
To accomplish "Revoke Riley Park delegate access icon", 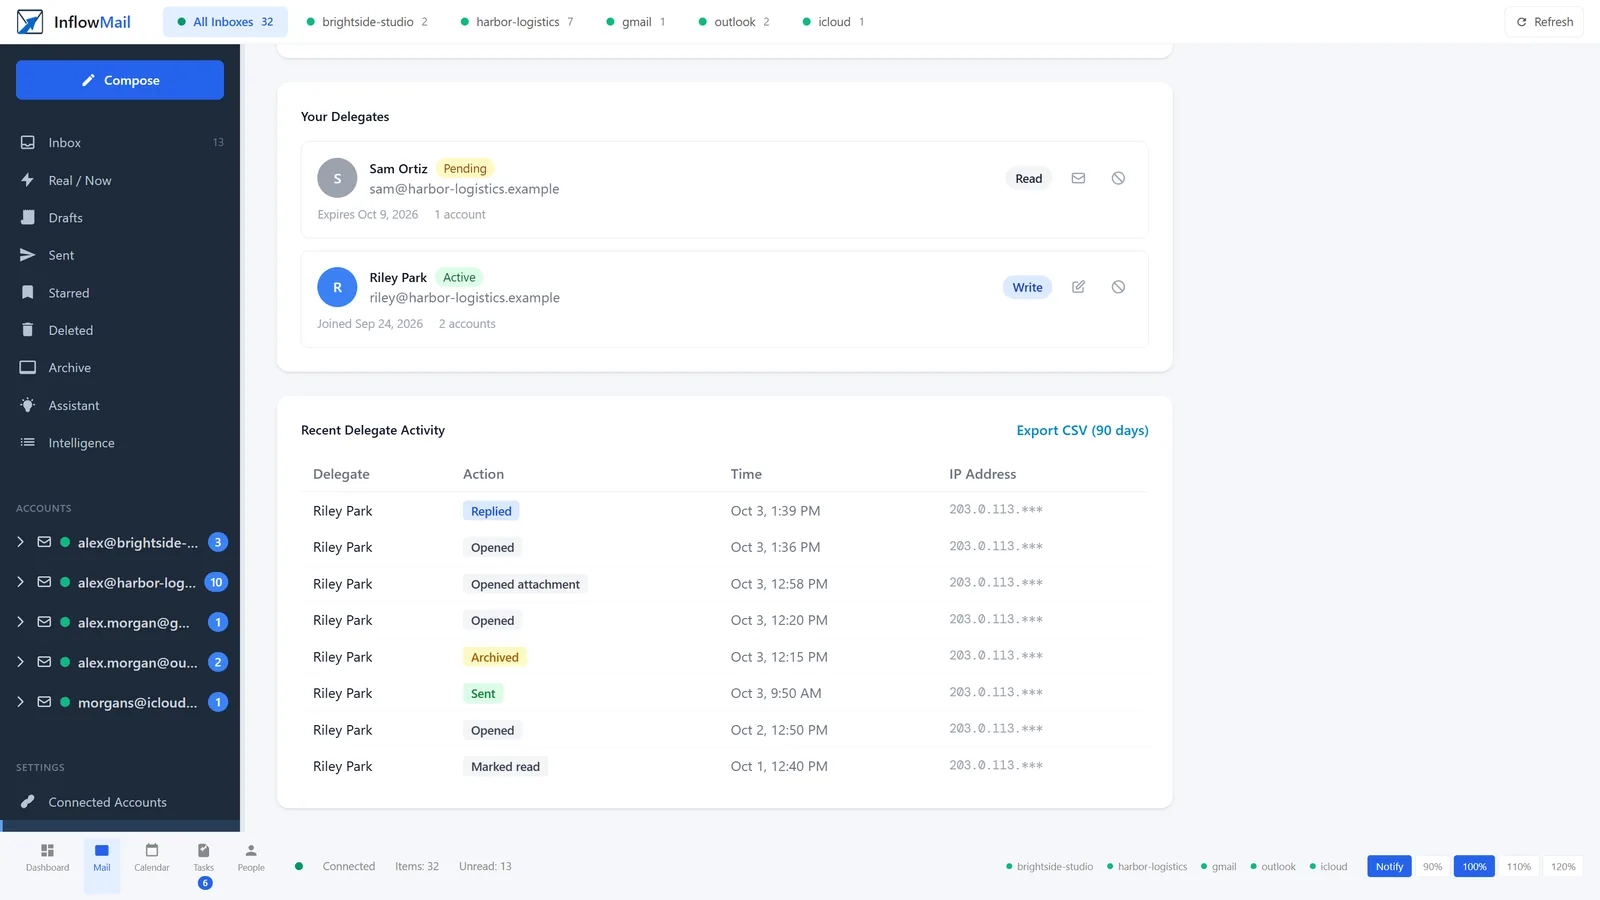I will click(x=1118, y=287).
